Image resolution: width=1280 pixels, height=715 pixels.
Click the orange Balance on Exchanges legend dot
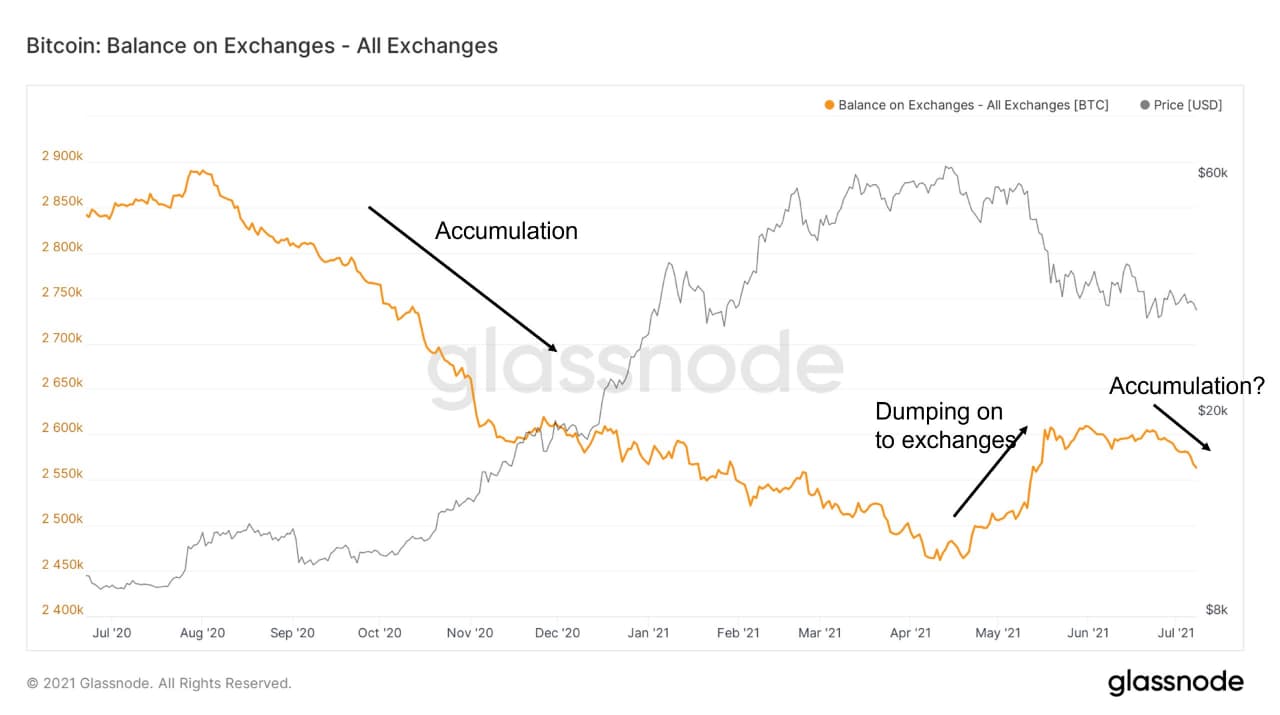pyautogui.click(x=830, y=105)
